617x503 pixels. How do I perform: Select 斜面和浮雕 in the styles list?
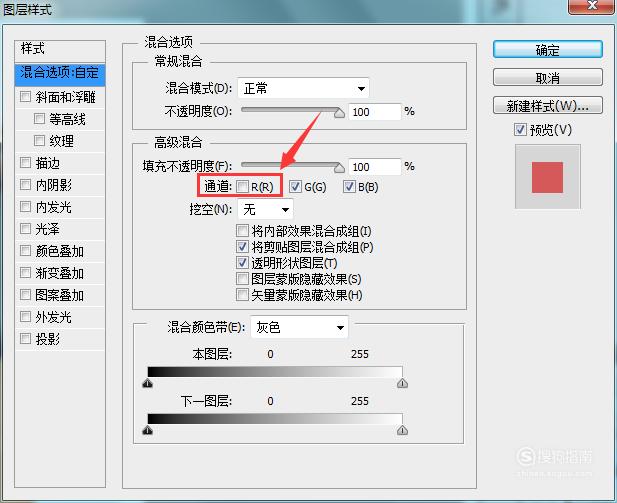[60, 97]
